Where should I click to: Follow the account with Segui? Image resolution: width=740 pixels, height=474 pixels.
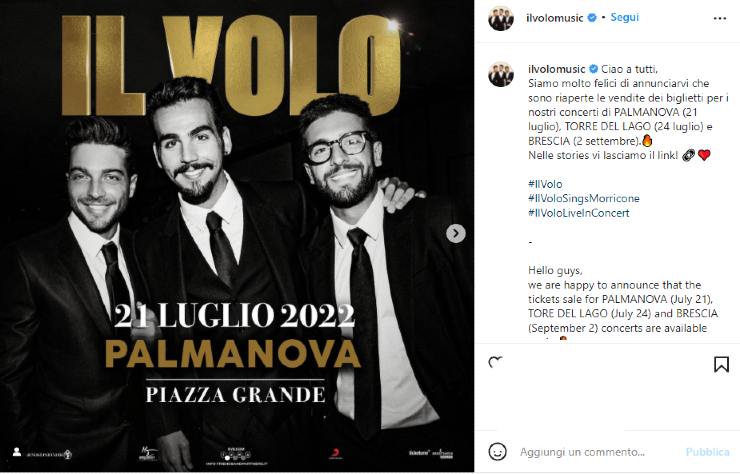[624, 17]
